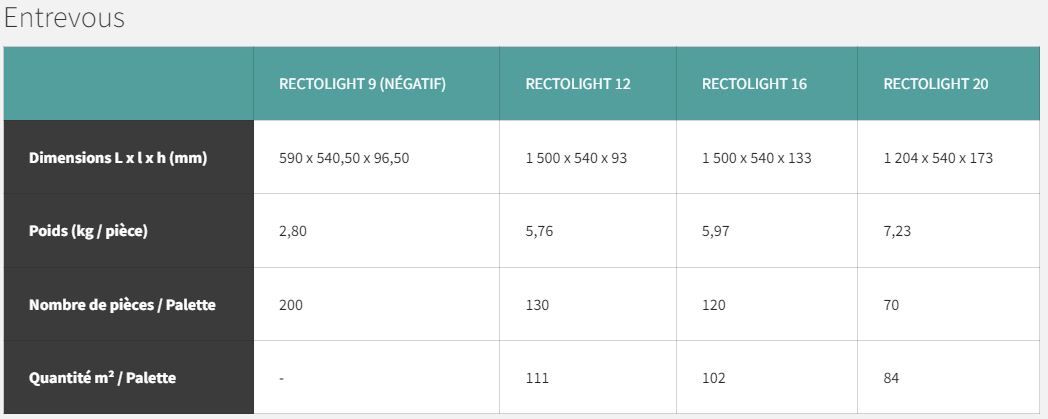This screenshot has height=419, width=1048.
Task: Click the 7,23 weight value
Action: [897, 231]
